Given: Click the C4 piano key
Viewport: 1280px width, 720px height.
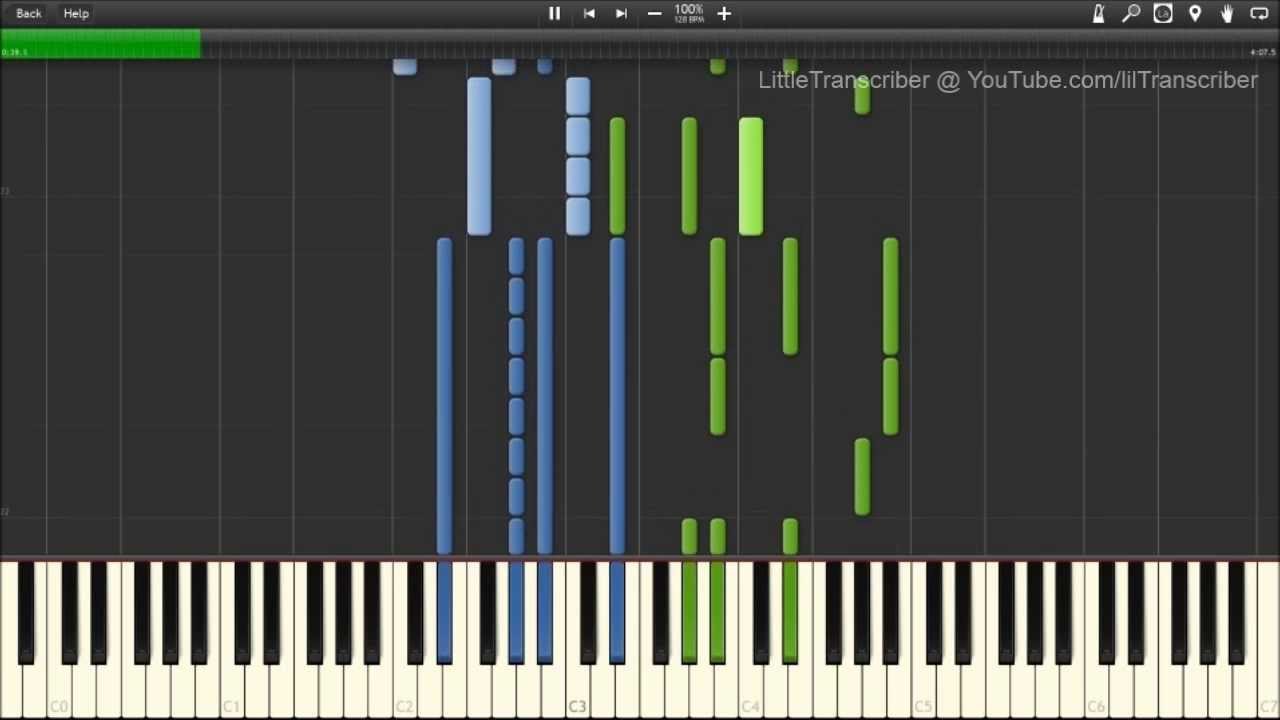Looking at the screenshot, I should click(x=750, y=690).
